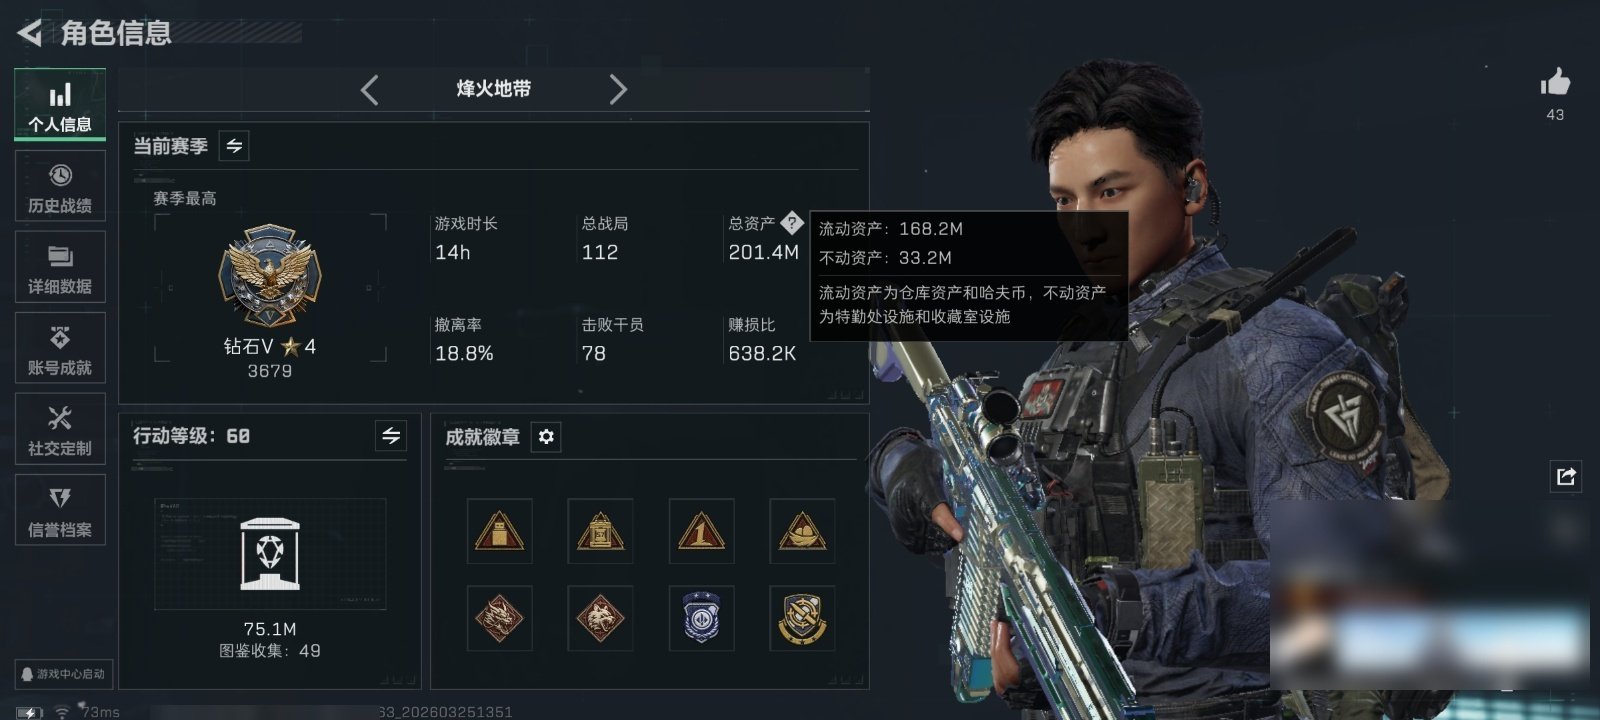Image resolution: width=1600 pixels, height=720 pixels.
Task: Like the profile with thumbs-up icon
Action: [x=1555, y=82]
